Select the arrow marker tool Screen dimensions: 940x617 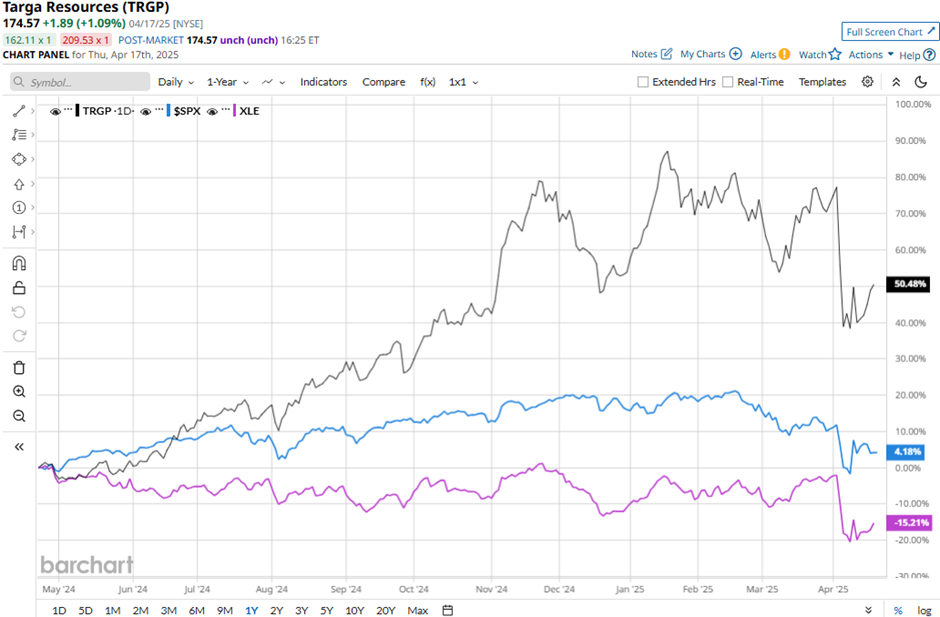pos(19,184)
